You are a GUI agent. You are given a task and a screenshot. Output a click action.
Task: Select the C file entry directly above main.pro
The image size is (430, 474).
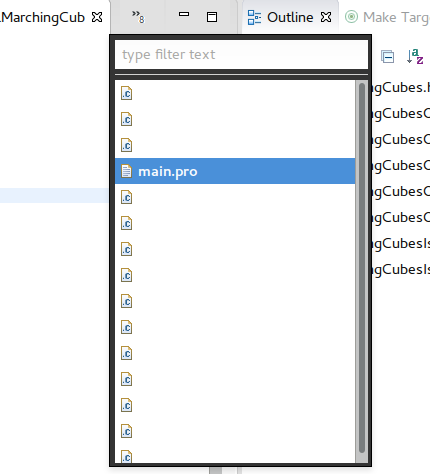click(x=235, y=145)
